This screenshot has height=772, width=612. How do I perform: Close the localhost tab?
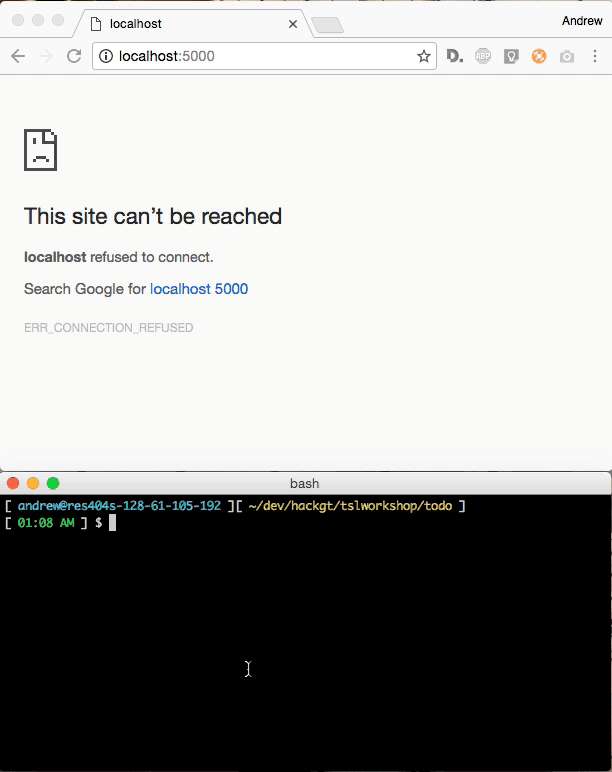(x=293, y=24)
